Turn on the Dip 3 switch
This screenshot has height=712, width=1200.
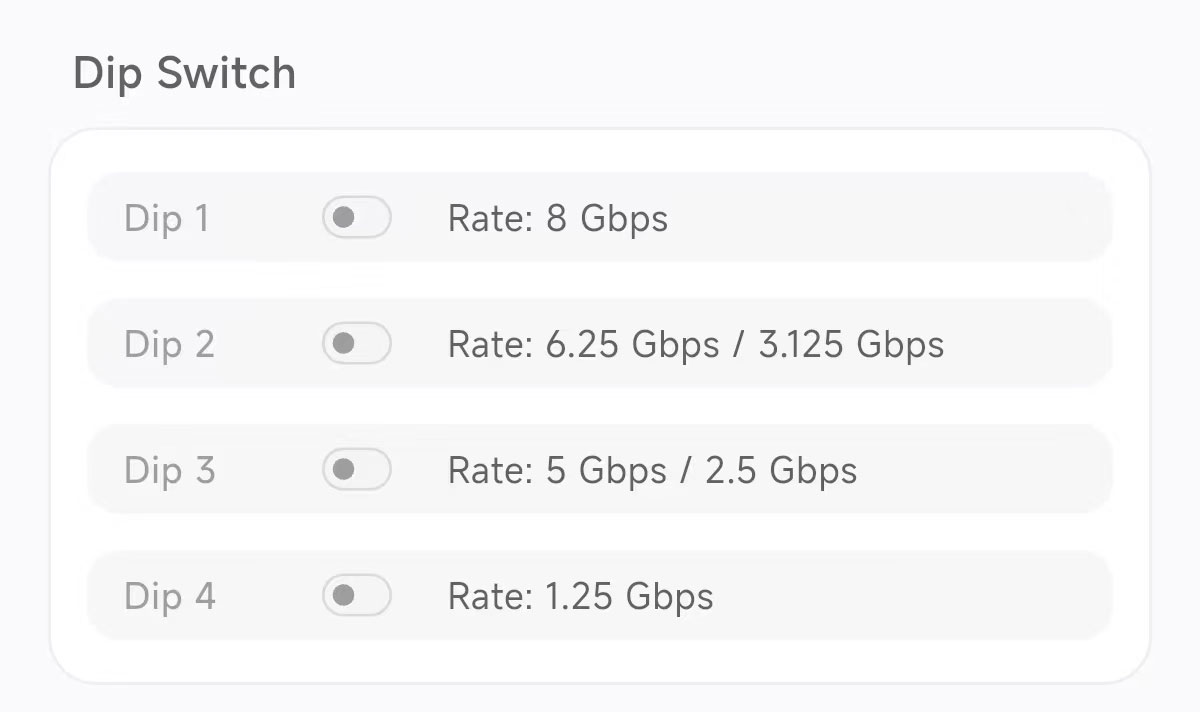coord(356,470)
